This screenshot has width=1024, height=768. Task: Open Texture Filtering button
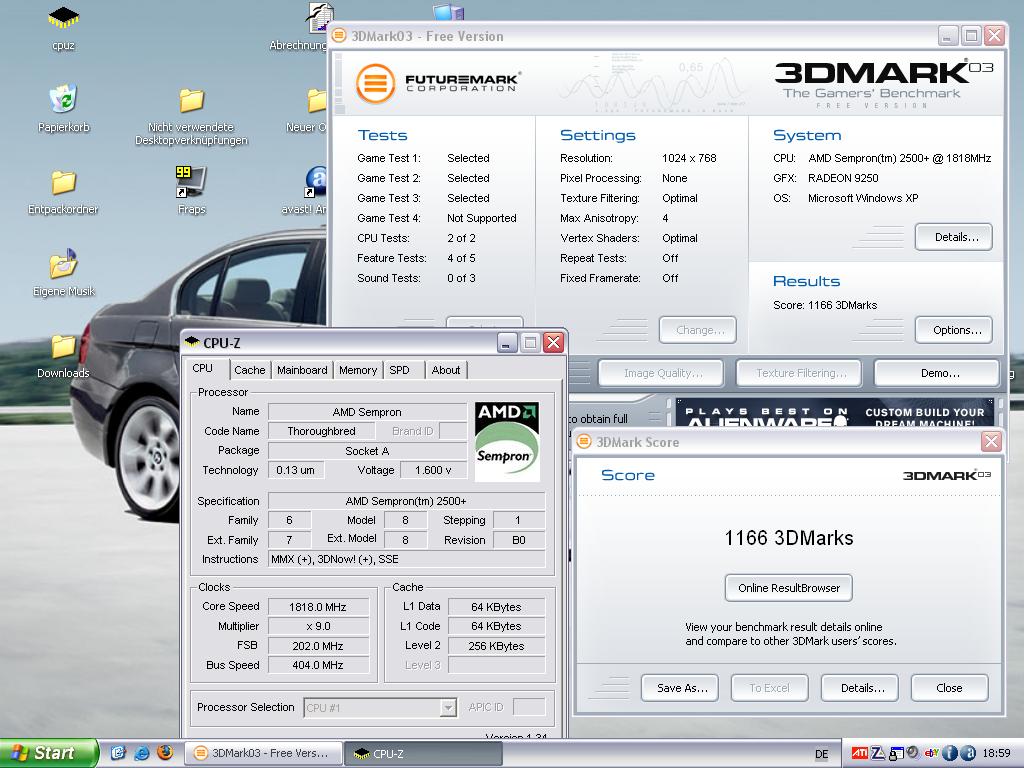click(x=799, y=373)
